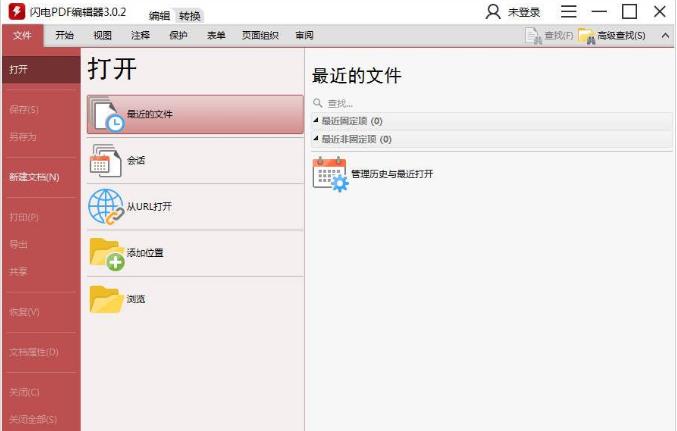Viewport: 677px width, 431px height.
Task: Click the Flash PDF Editor app logo
Action: tap(16, 11)
